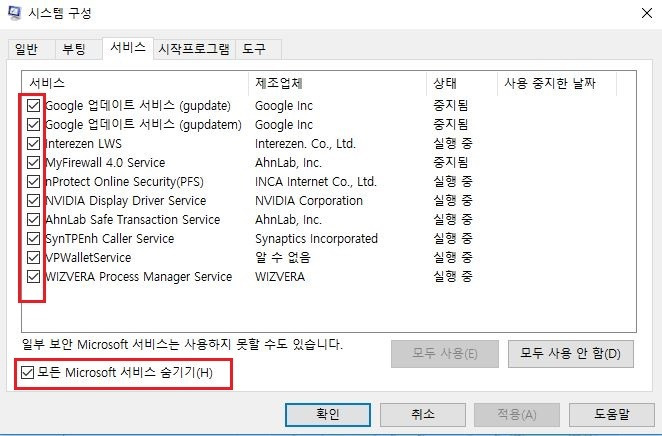662x436 pixels.
Task: Uncheck SynTPEnh Caller Service checkbox
Action: (x=33, y=238)
